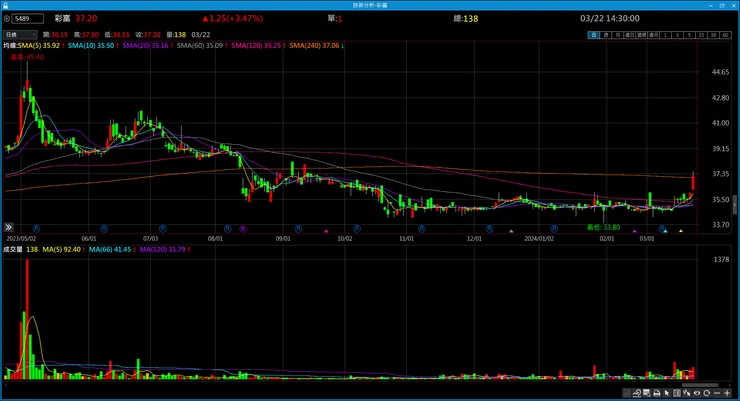Click the blue circle marker under 2023/05/02

click(36, 229)
